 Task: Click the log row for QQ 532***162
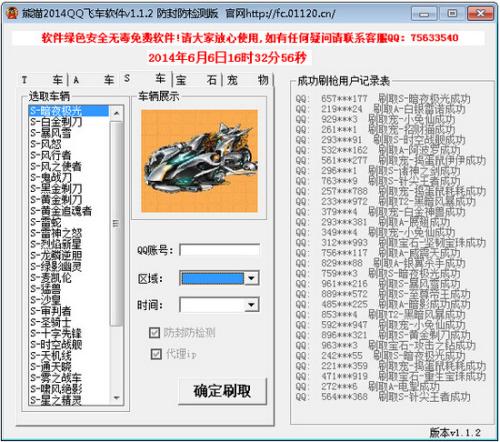378,150
